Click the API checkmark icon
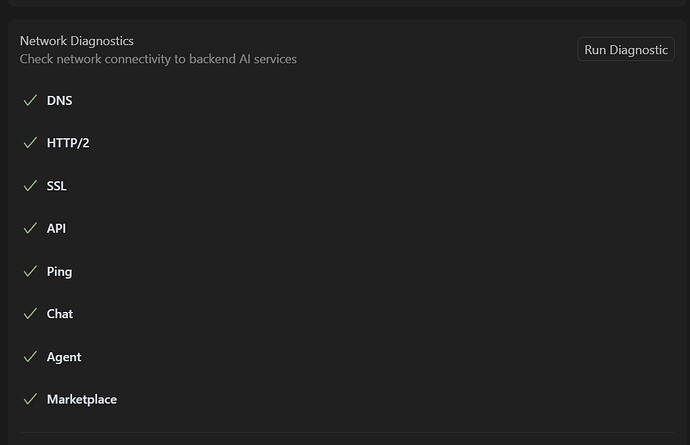Image resolution: width=690 pixels, height=445 pixels. tap(30, 228)
